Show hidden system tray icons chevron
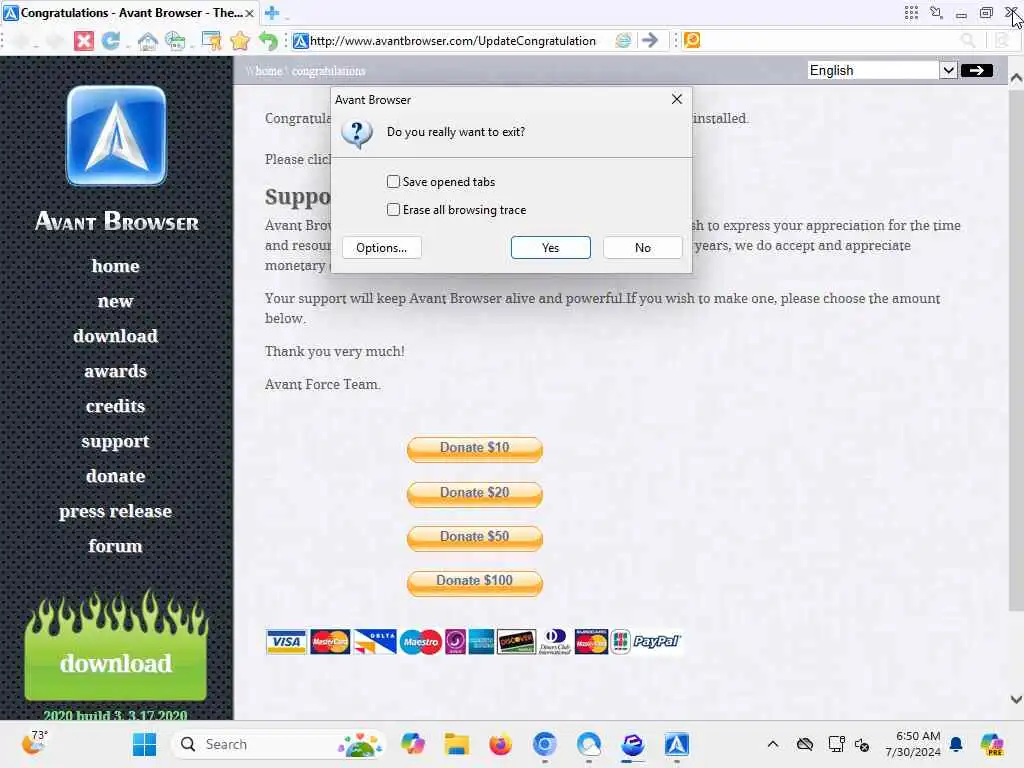The width and height of the screenshot is (1024, 768). pyautogui.click(x=773, y=744)
